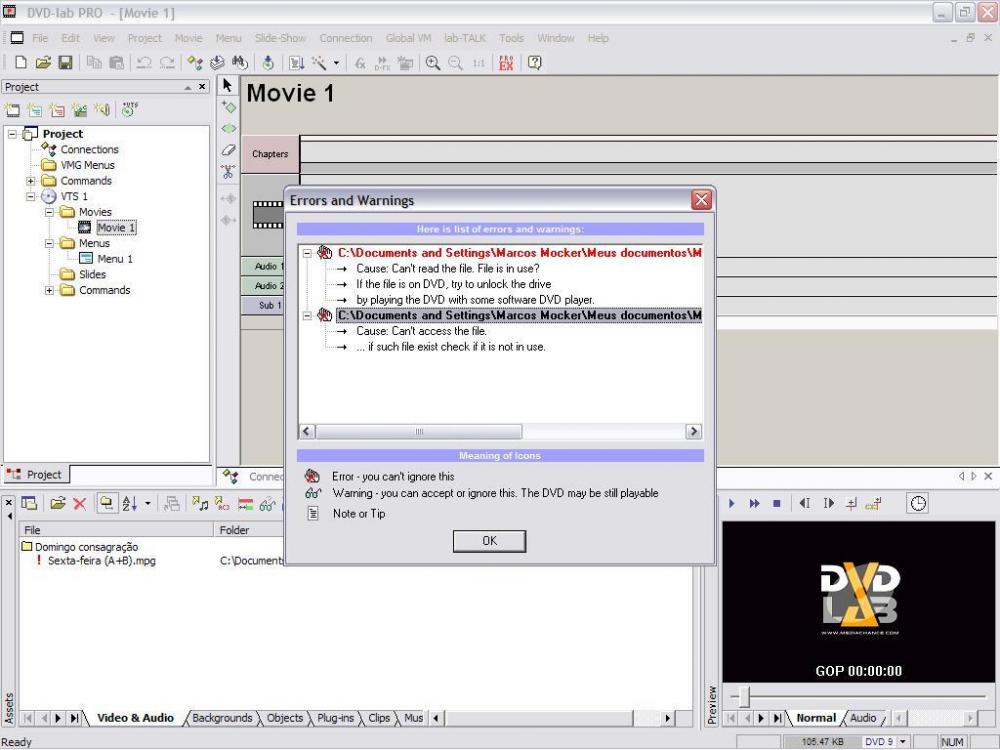Click the Help question mark icon
The height and width of the screenshot is (750, 1000).
(535, 63)
